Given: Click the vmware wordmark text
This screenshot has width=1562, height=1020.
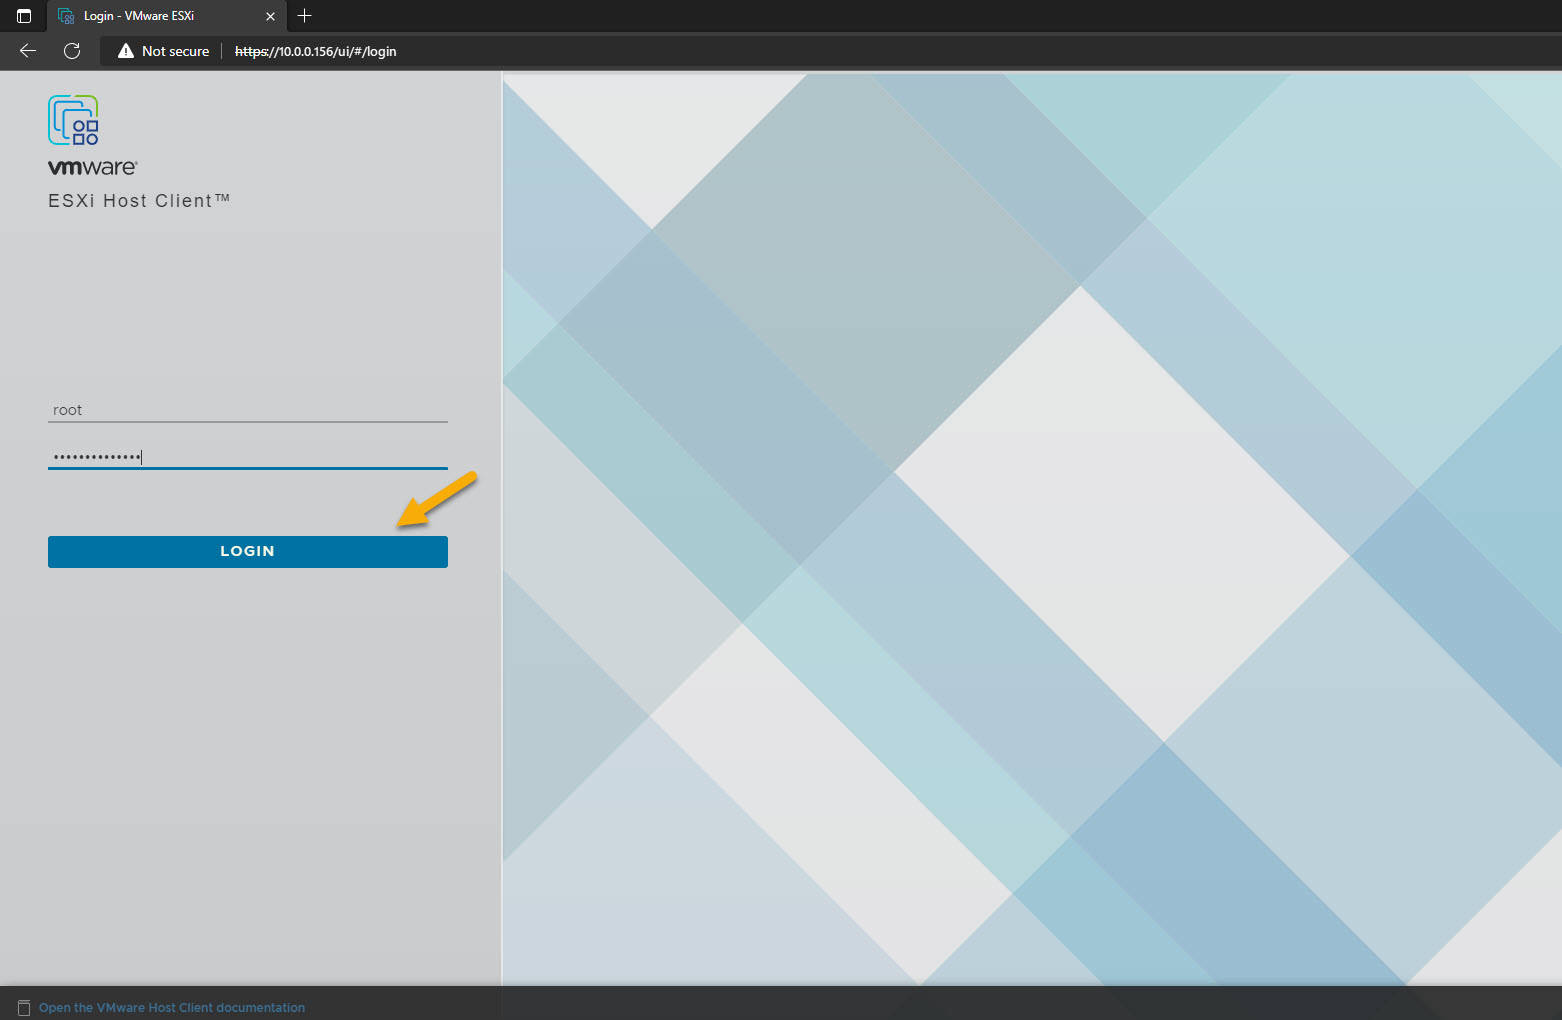Looking at the screenshot, I should tap(92, 167).
